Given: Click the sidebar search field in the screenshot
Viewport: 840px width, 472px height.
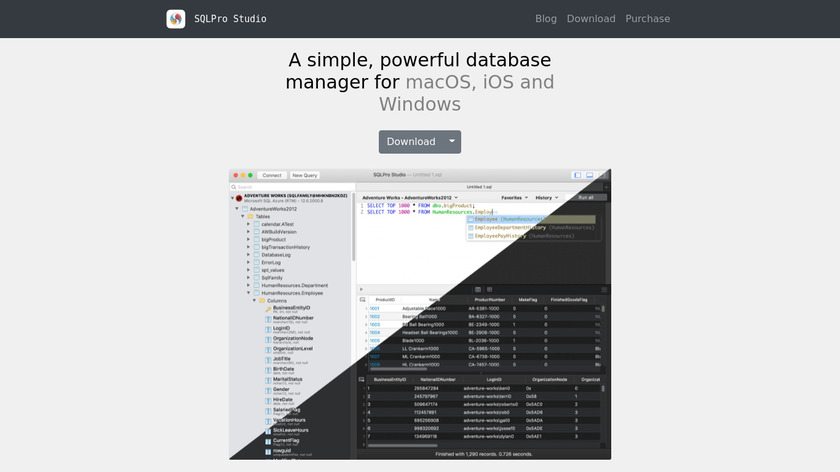Looking at the screenshot, I should (292, 187).
